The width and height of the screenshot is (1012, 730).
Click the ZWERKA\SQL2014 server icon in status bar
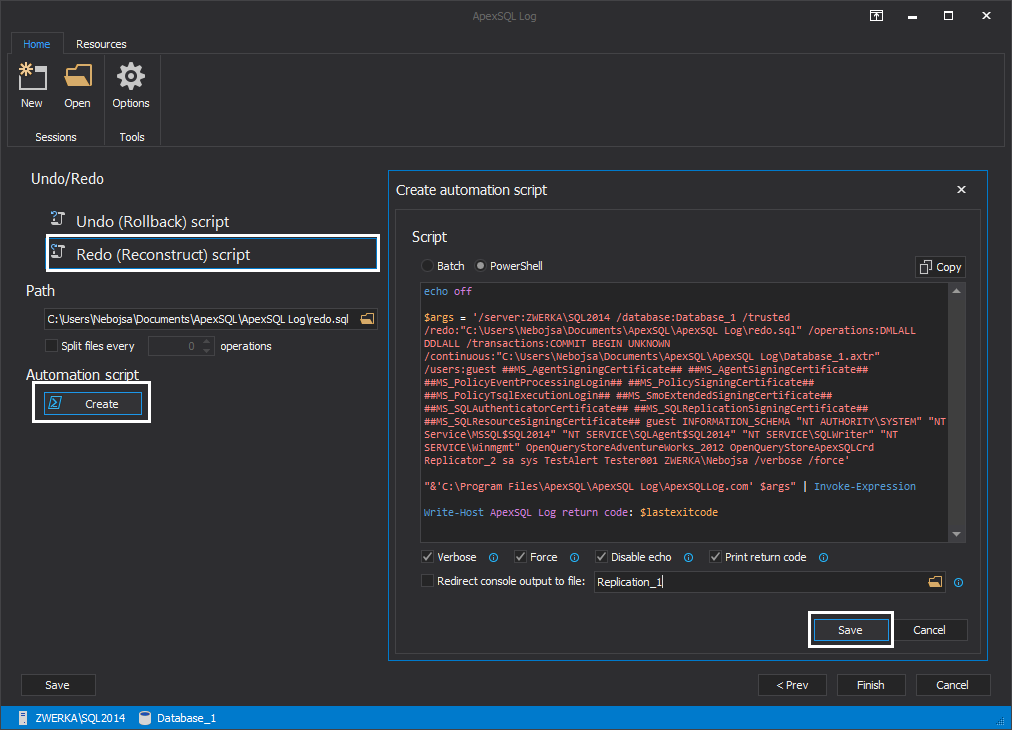(x=23, y=718)
